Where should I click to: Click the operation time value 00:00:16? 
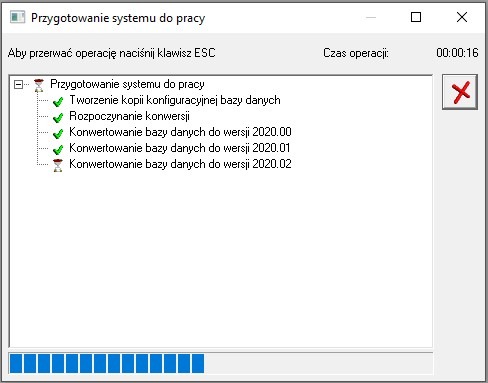point(457,53)
